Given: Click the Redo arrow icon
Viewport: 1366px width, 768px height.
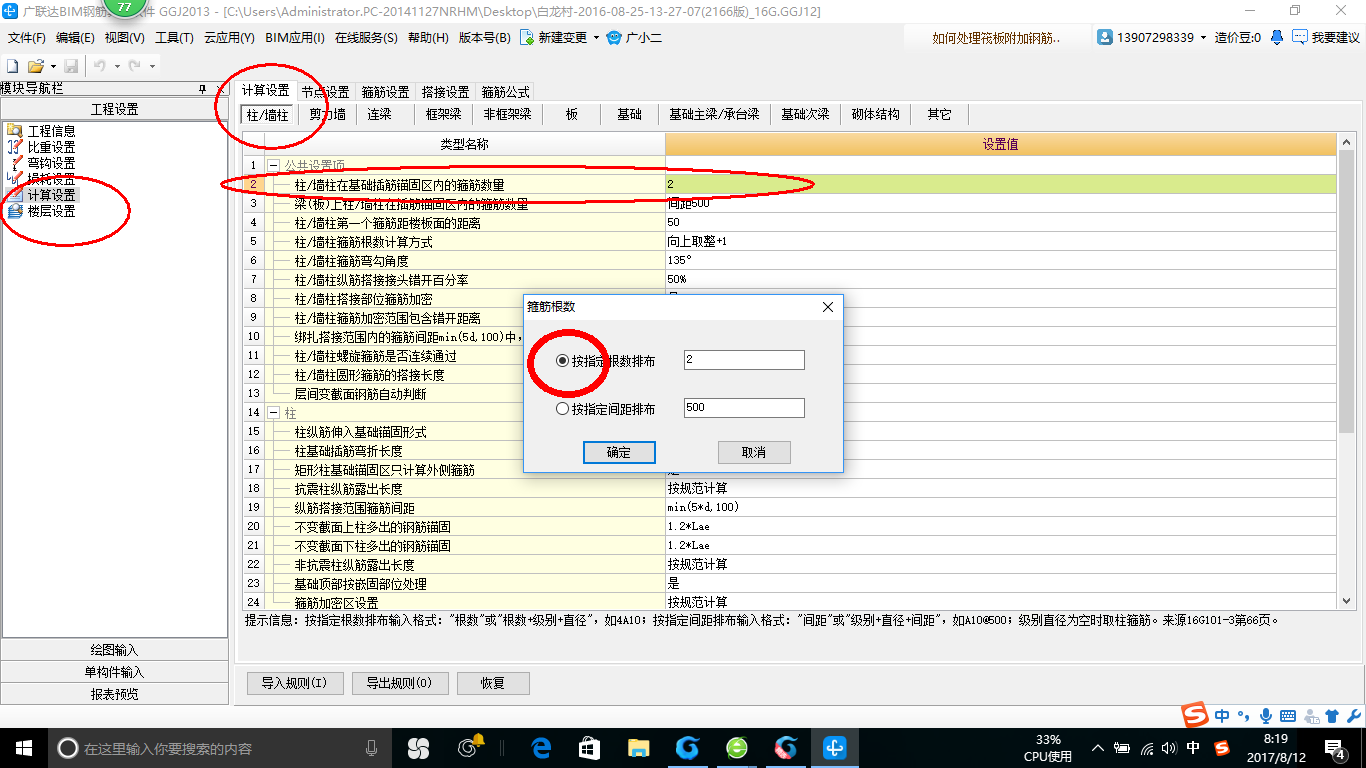Looking at the screenshot, I should point(134,66).
